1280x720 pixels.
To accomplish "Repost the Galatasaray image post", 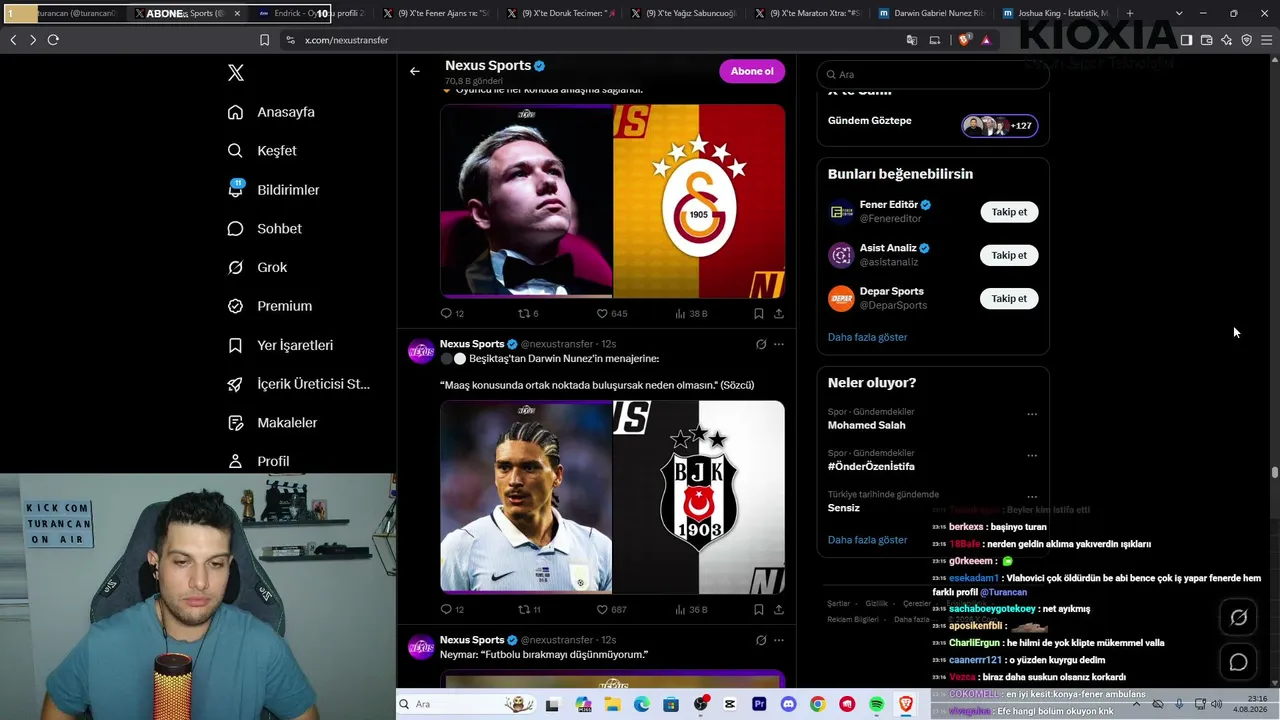I will 528,313.
